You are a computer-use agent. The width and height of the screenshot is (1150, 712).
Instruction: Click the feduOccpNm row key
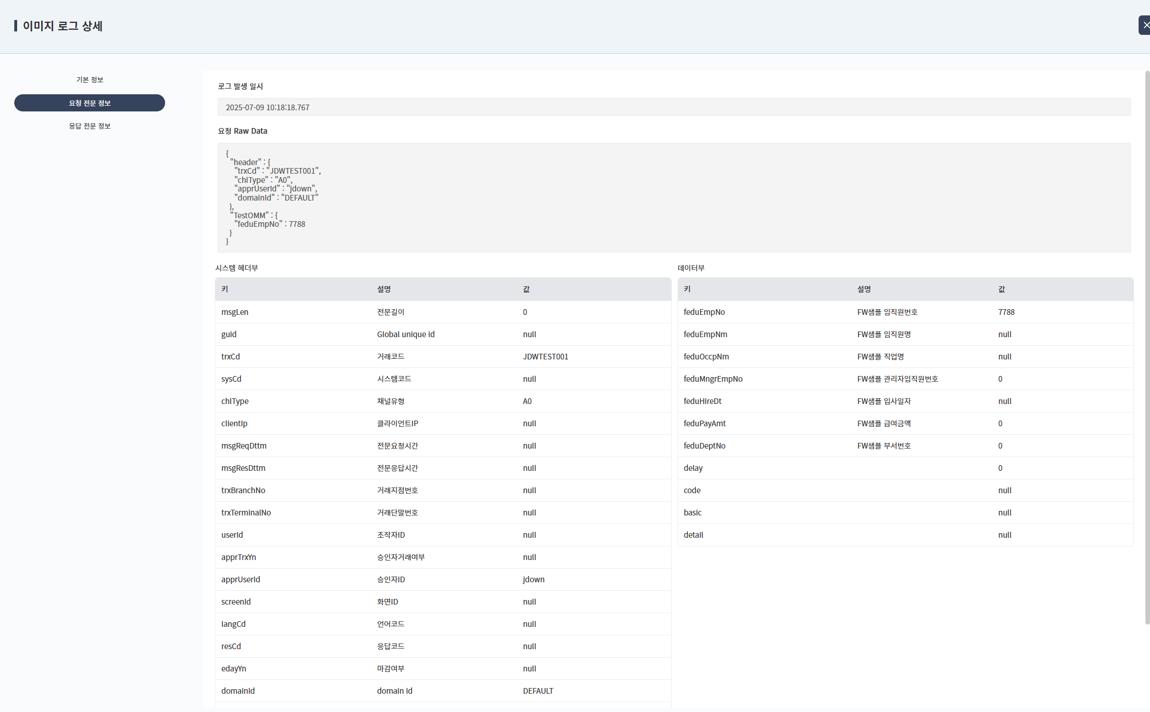[706, 357]
